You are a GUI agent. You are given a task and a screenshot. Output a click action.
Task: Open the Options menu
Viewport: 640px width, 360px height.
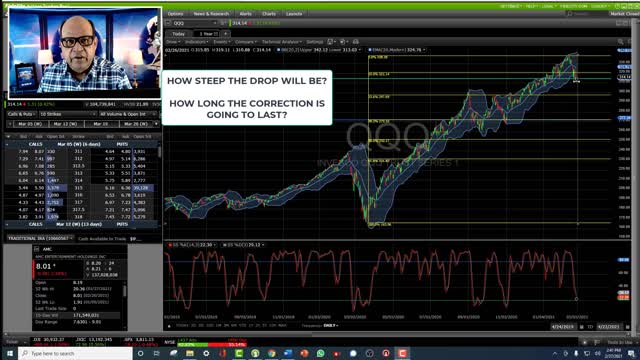176,13
